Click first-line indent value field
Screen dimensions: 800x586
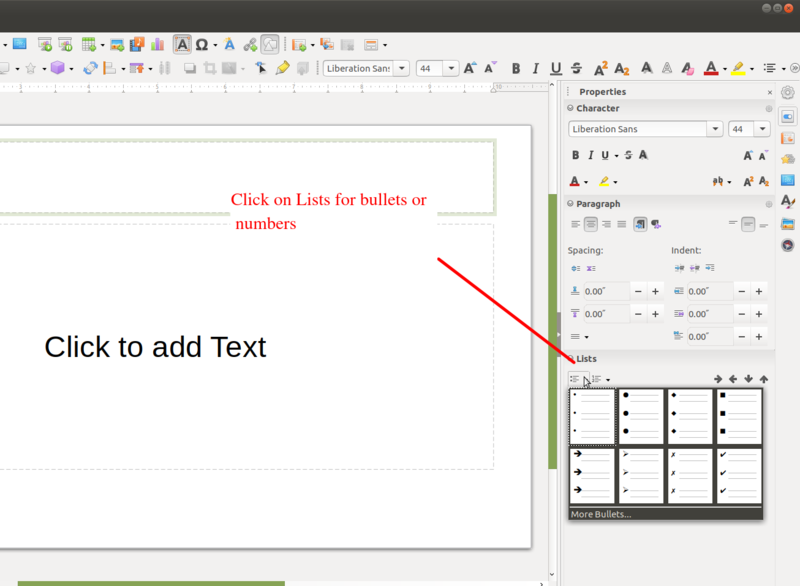click(x=709, y=337)
